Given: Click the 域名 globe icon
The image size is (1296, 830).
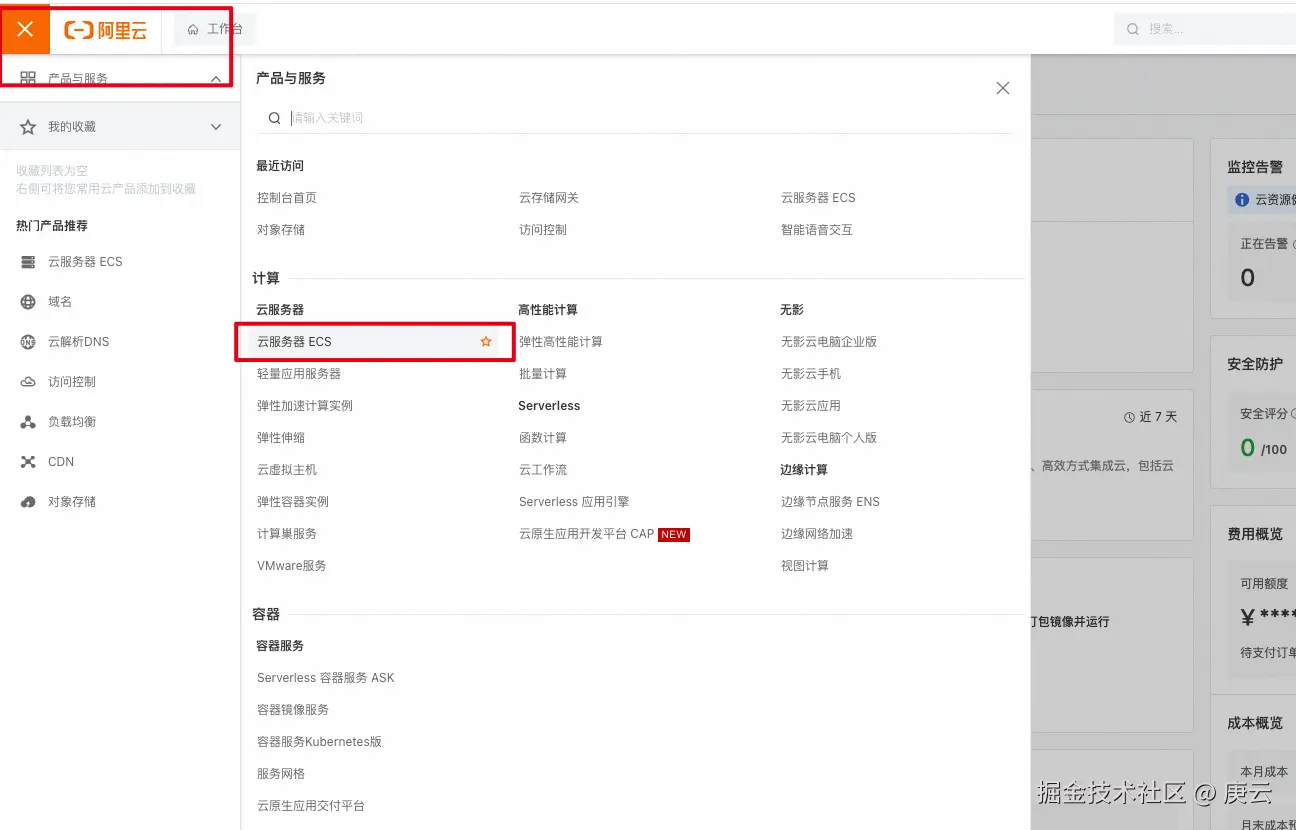Looking at the screenshot, I should [28, 302].
